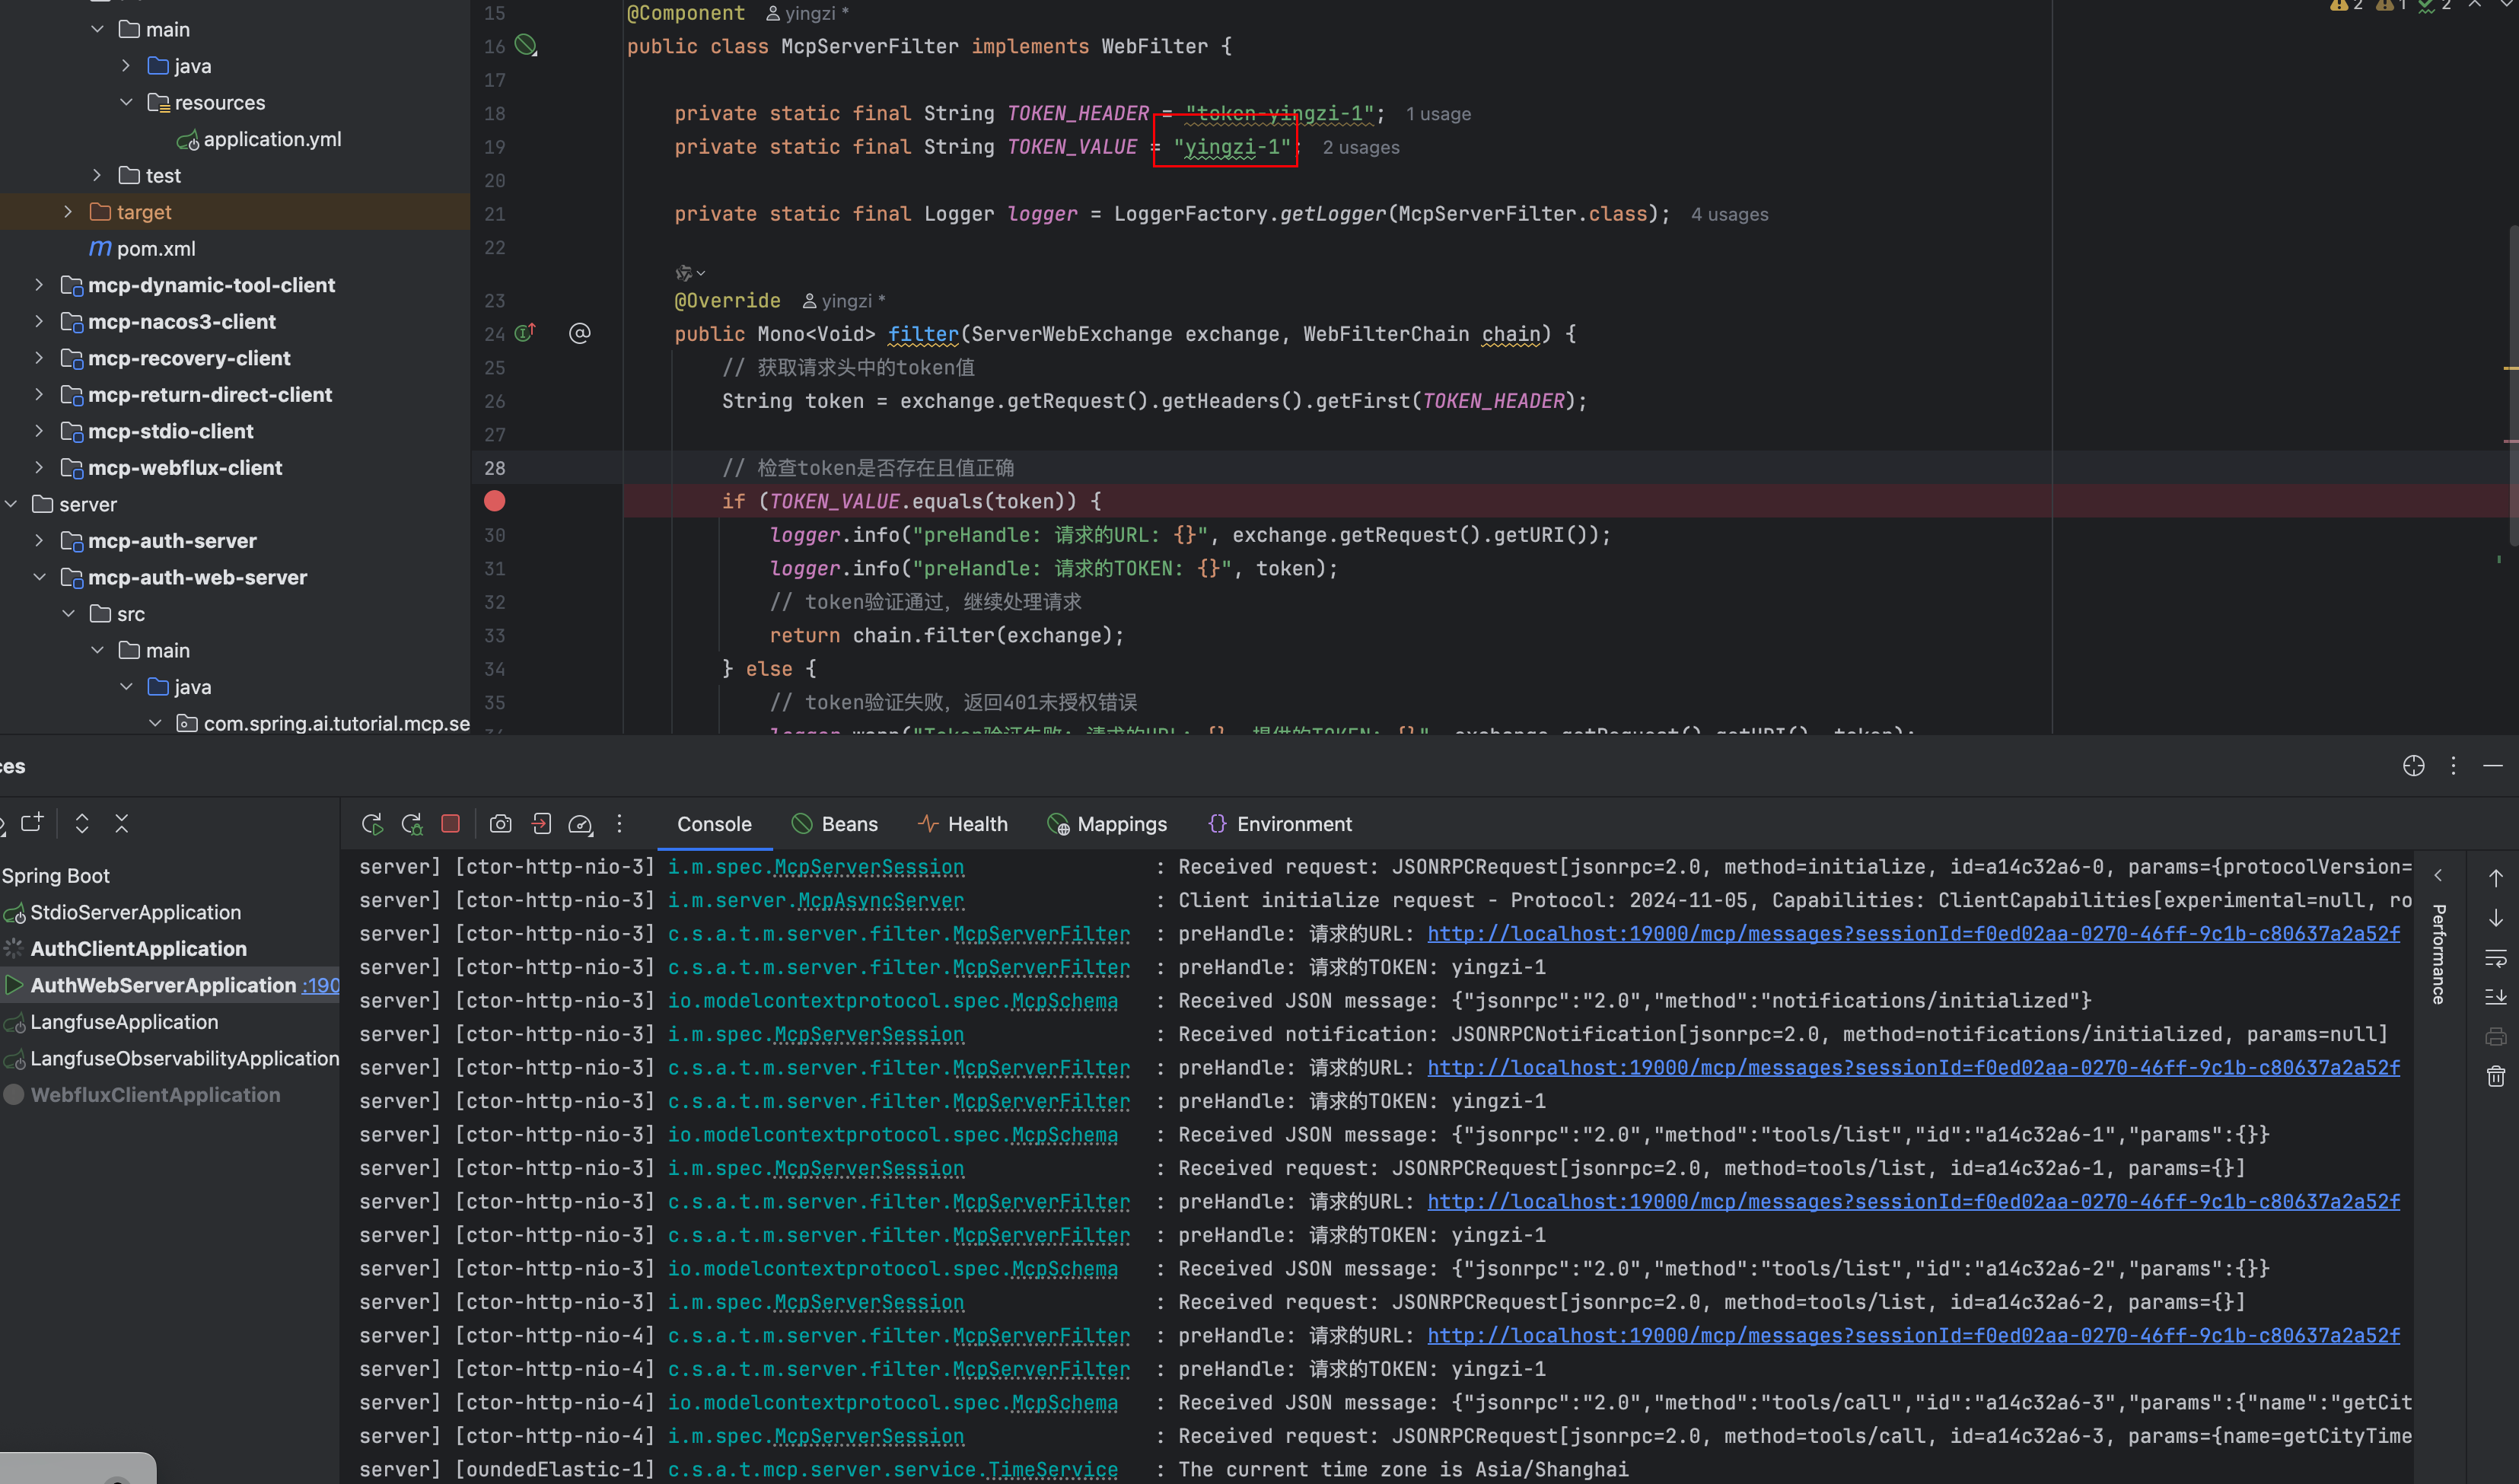
Task: Expand the target folder
Action: (68, 212)
